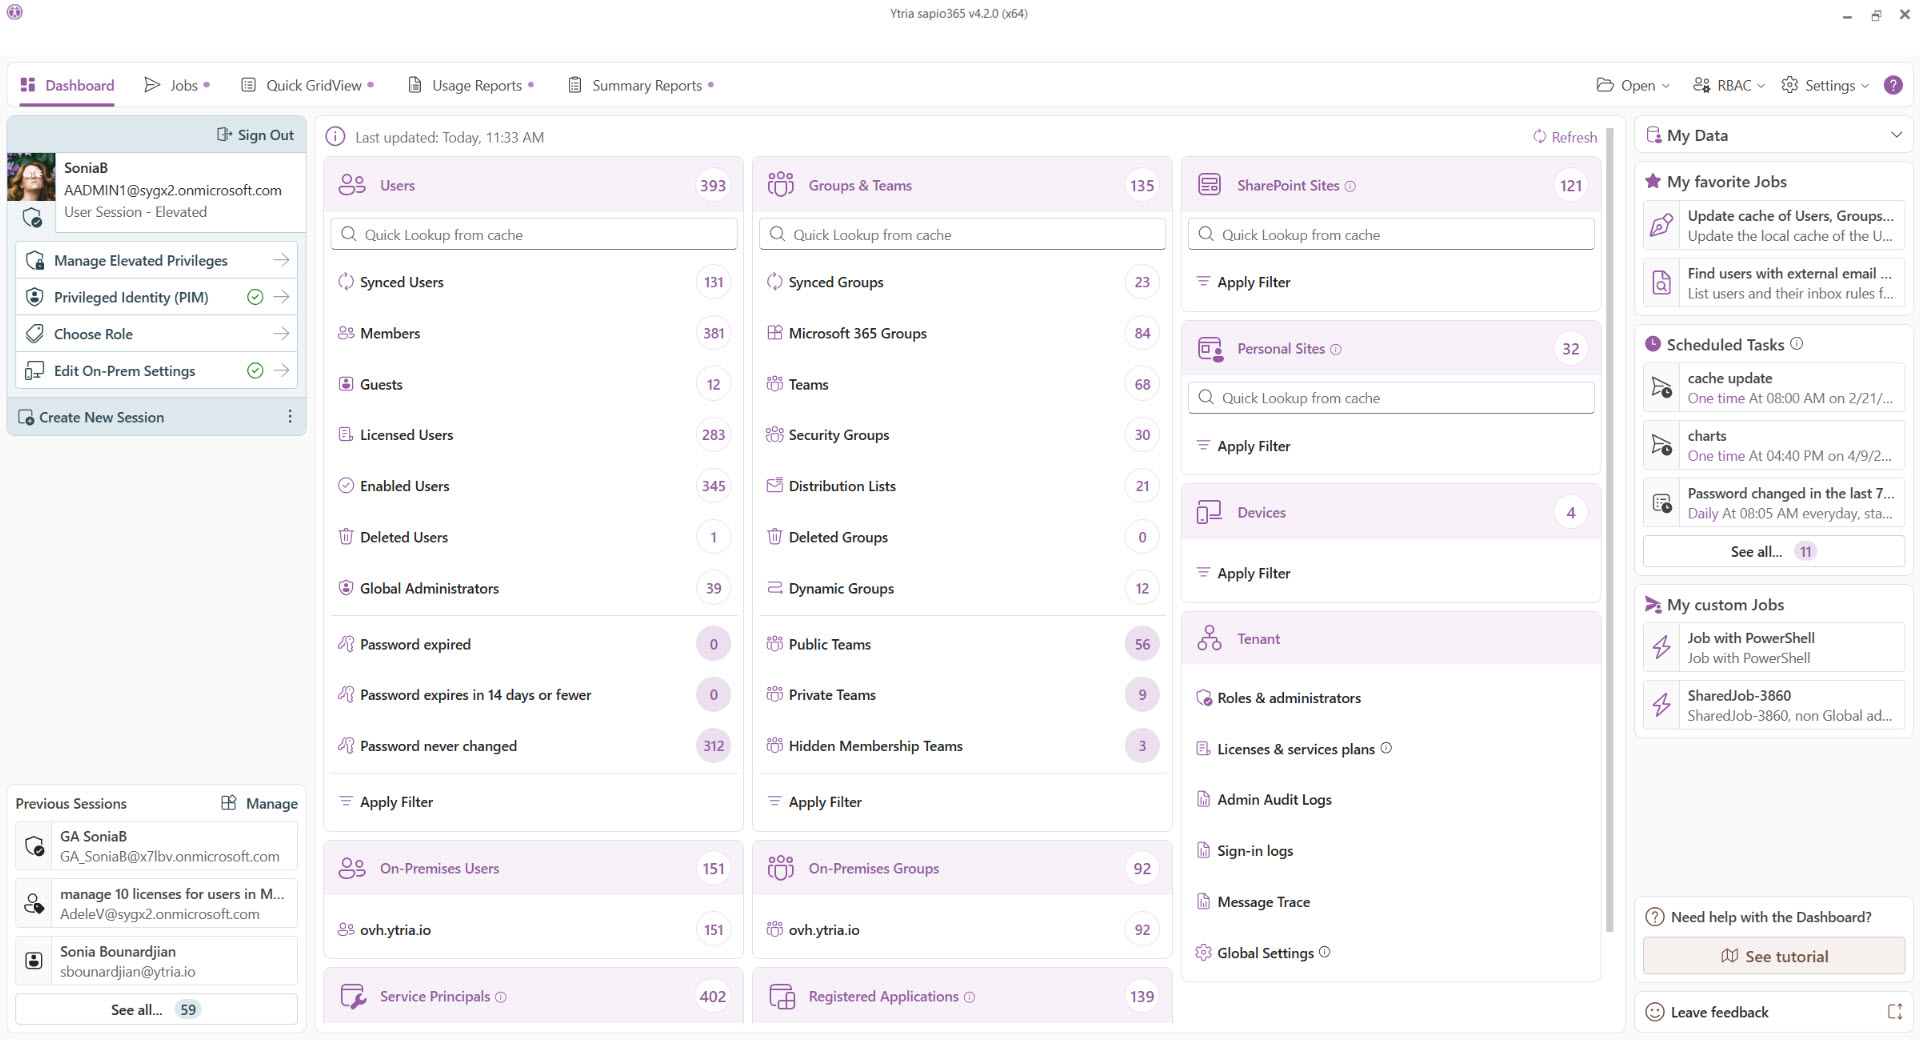1920x1040 pixels.
Task: Click the Registered Applications card icon
Action: point(781,996)
